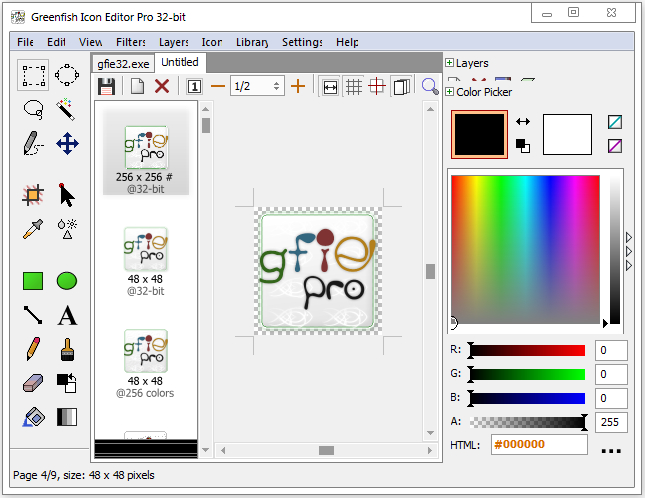Click the top triangle beside color map

point(629,237)
